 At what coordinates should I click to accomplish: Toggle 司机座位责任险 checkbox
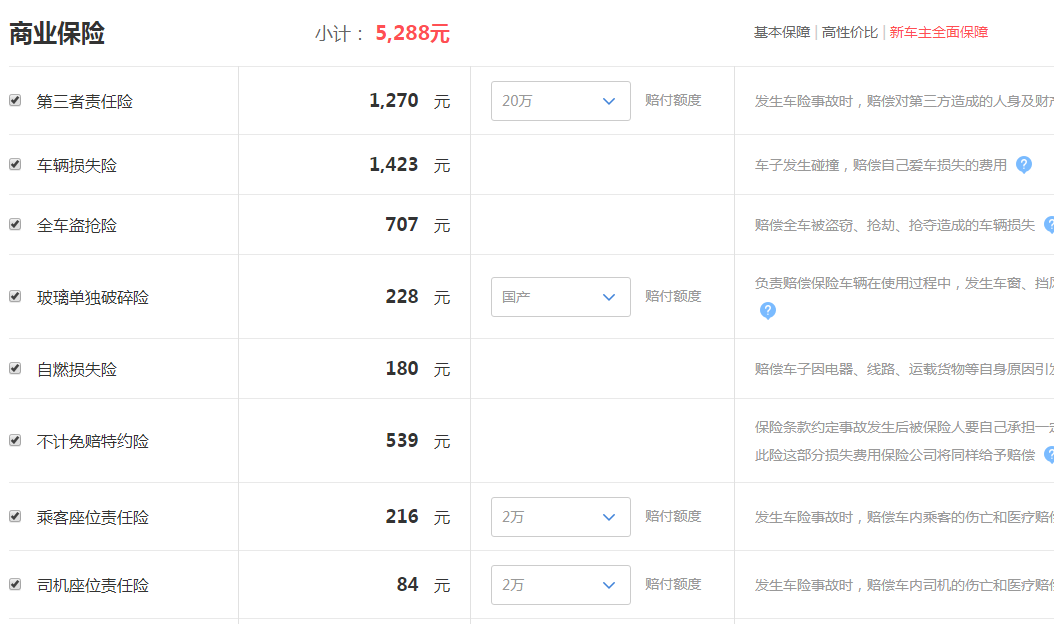(15, 584)
